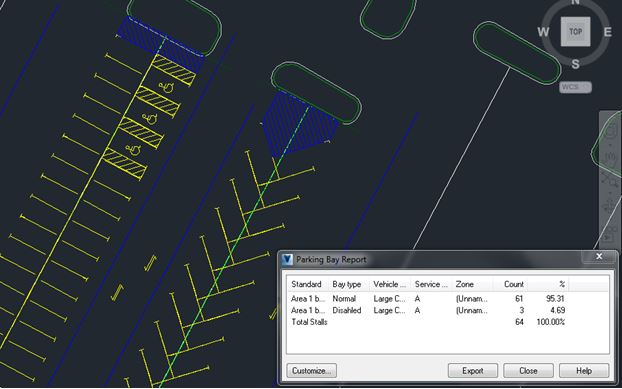Click the Parking Bay Report dialog title icon
The width and height of the screenshot is (622, 389).
coord(287,259)
